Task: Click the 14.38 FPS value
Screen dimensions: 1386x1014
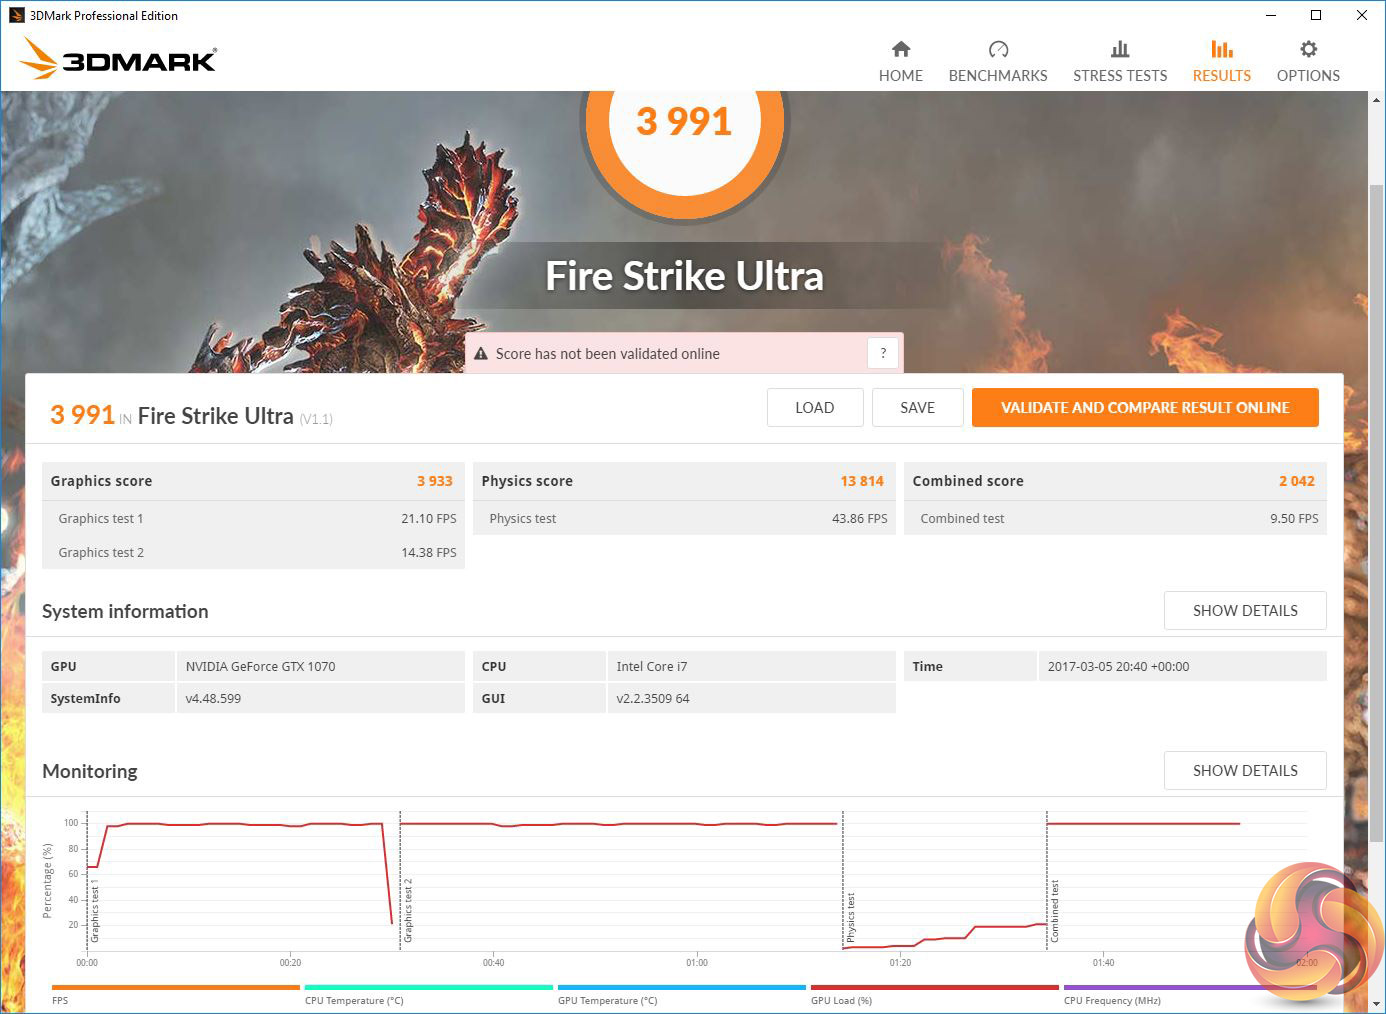Action: pyautogui.click(x=429, y=552)
